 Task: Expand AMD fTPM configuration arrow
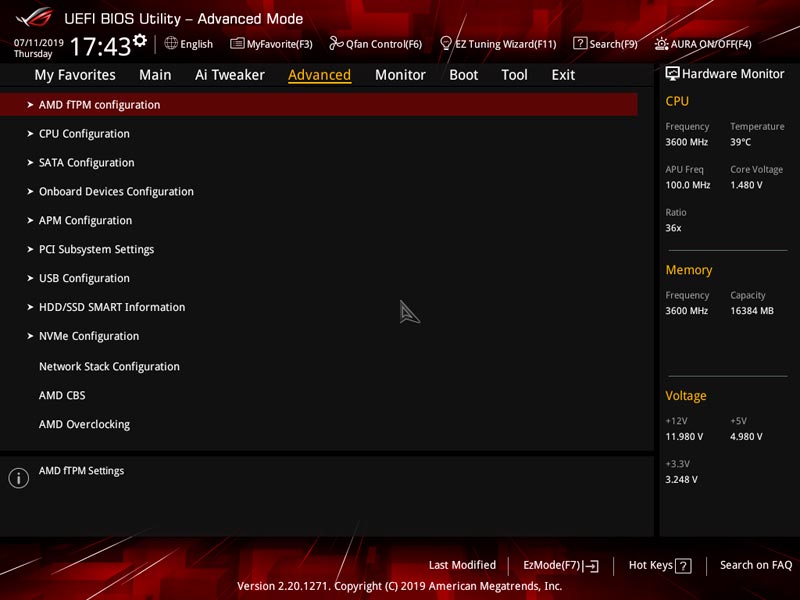point(30,105)
